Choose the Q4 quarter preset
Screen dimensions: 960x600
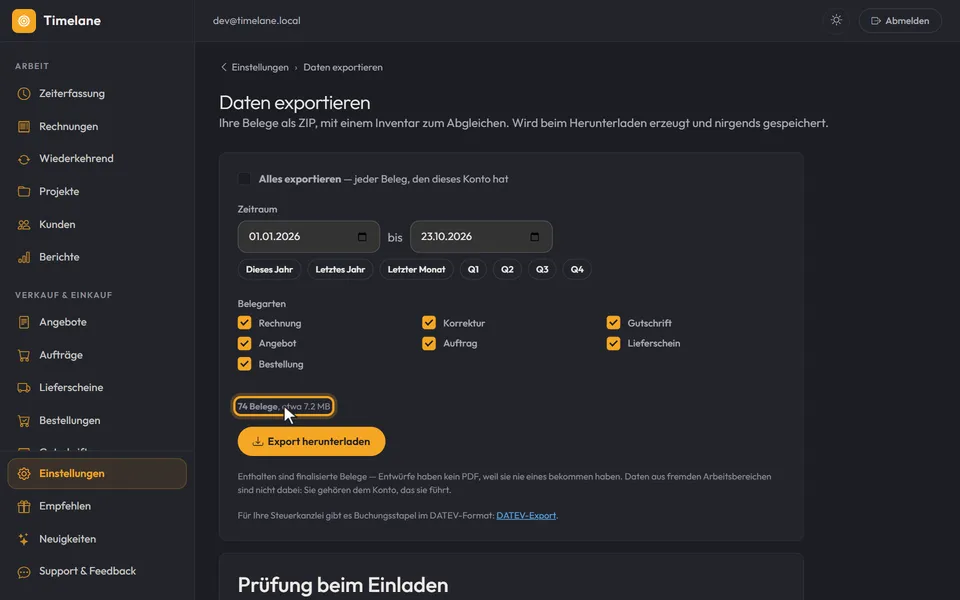click(x=577, y=269)
